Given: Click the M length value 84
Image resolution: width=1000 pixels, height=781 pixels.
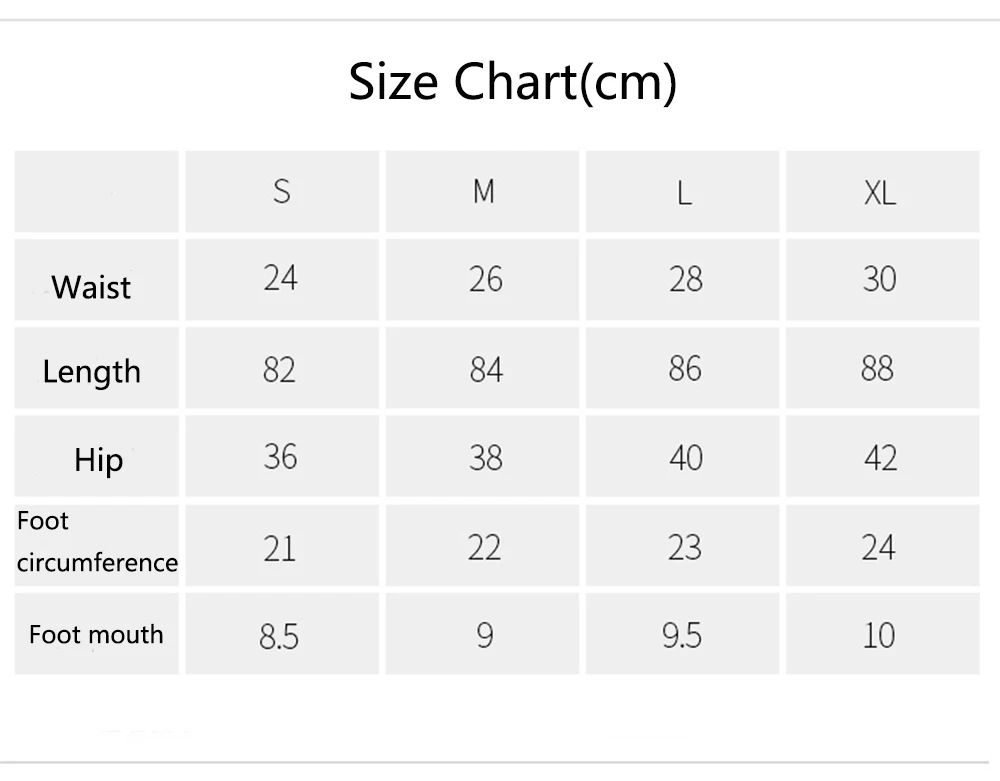Looking at the screenshot, I should click(x=486, y=370).
